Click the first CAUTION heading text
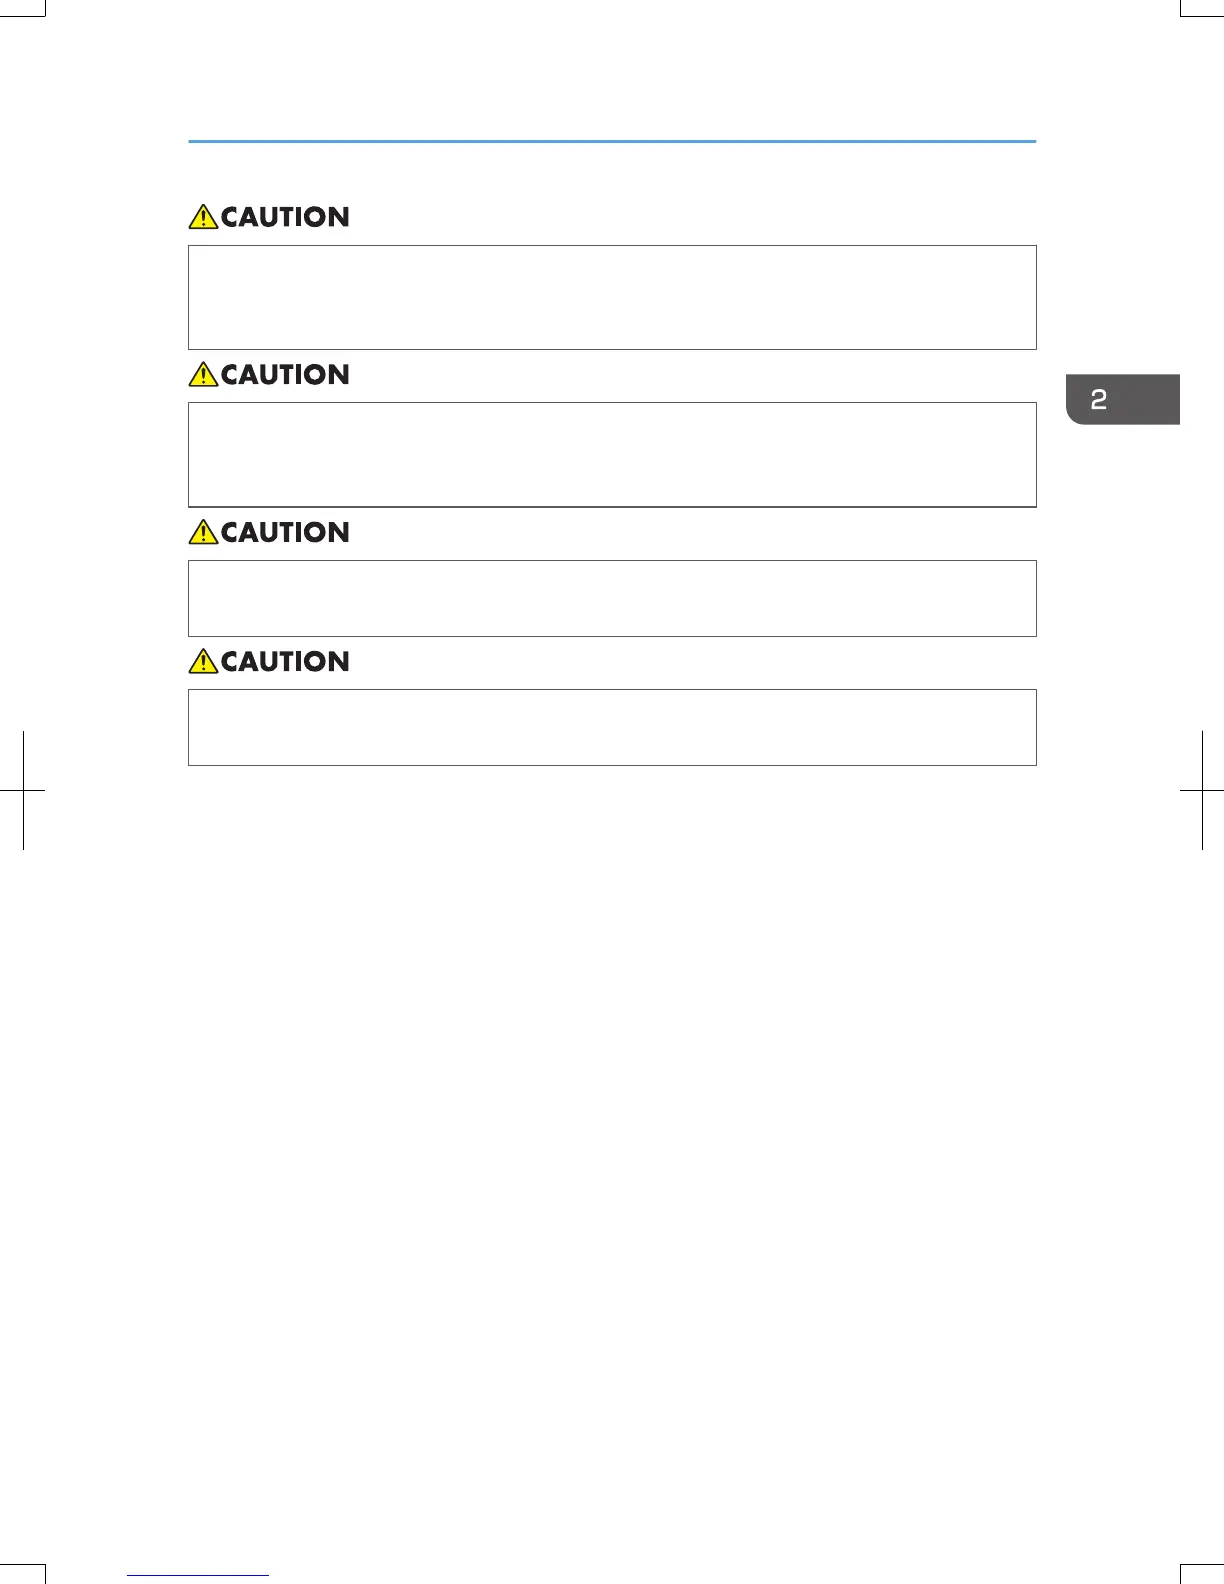 [x=285, y=217]
